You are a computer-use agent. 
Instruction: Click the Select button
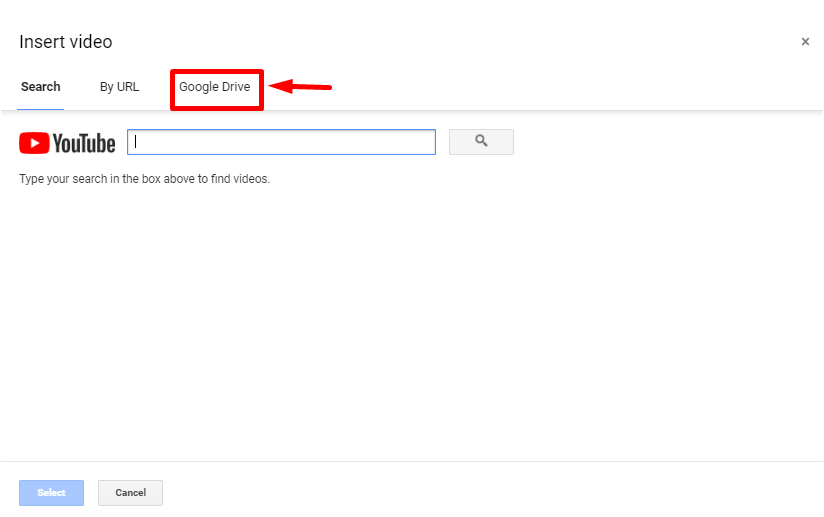(x=52, y=492)
